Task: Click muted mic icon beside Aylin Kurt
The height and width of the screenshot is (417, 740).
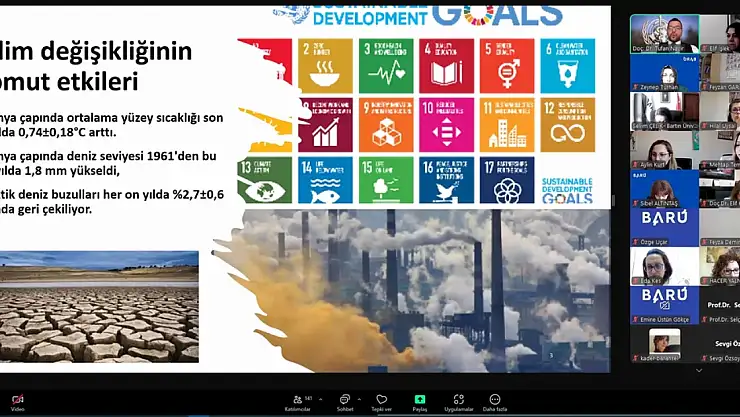Action: click(635, 165)
